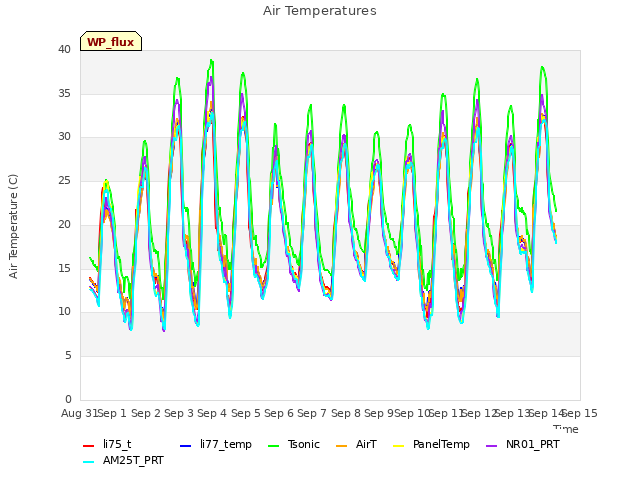Click the purple NR01_PRT legend swatch
640x480 pixels.
[491, 445]
